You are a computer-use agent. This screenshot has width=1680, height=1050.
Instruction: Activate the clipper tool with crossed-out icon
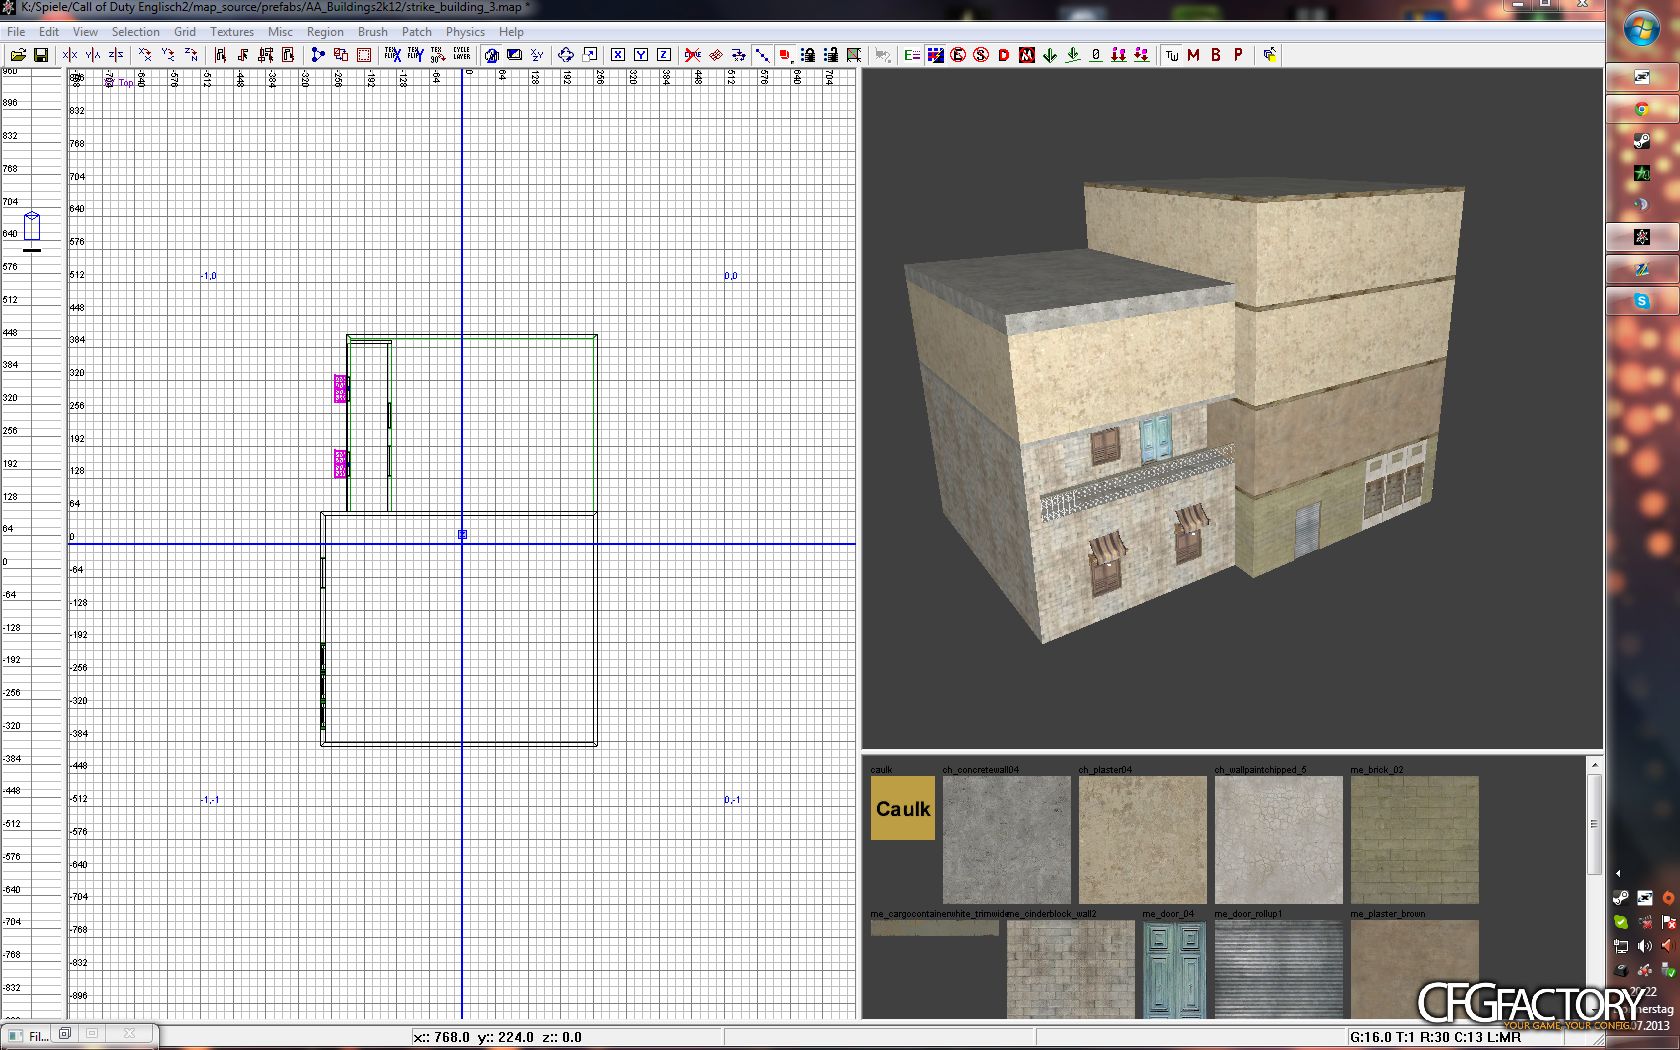click(x=693, y=55)
